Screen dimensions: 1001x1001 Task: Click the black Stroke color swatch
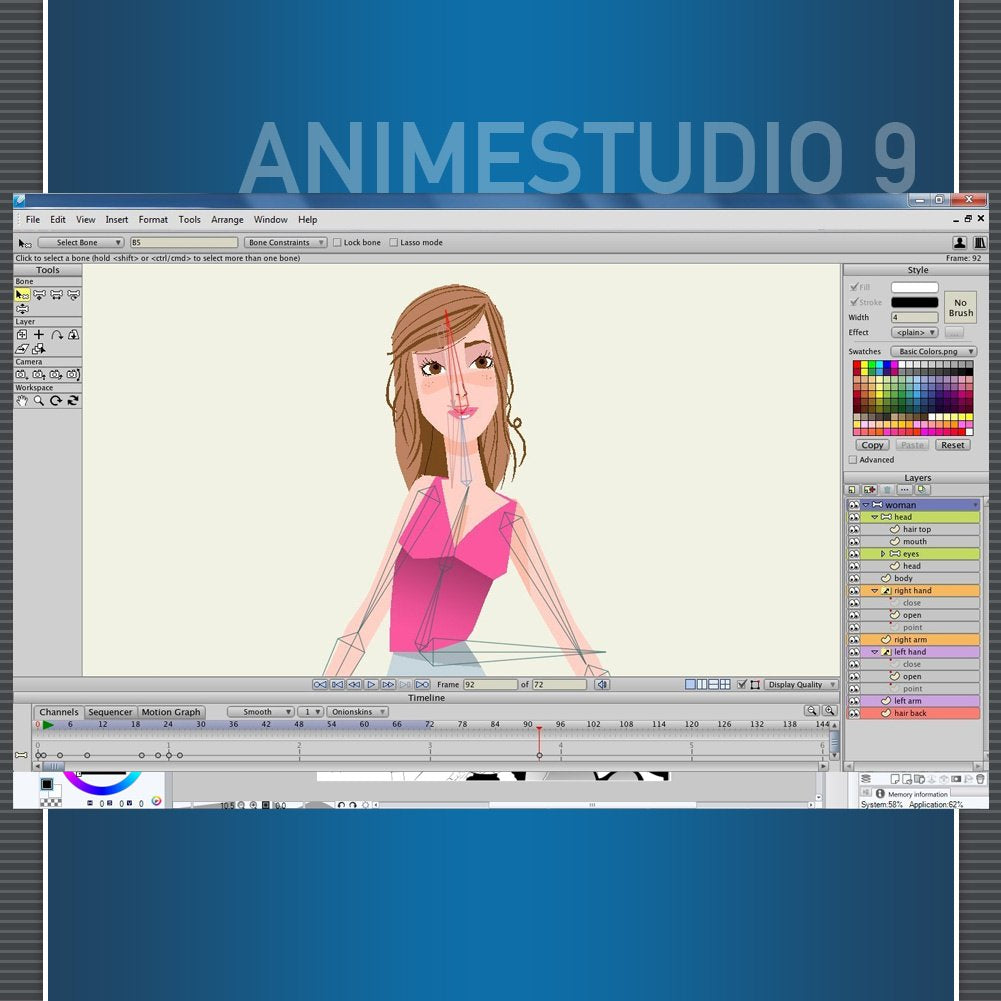(915, 302)
